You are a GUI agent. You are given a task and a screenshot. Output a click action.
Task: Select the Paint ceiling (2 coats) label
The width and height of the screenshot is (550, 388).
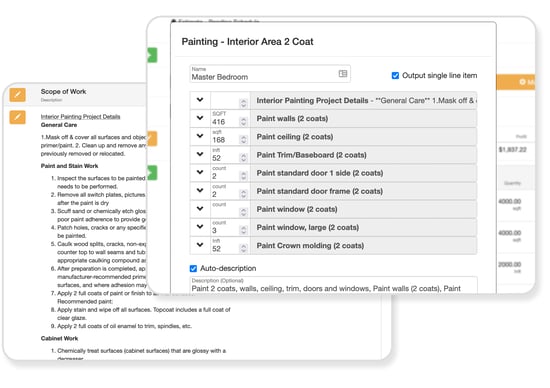pos(295,137)
